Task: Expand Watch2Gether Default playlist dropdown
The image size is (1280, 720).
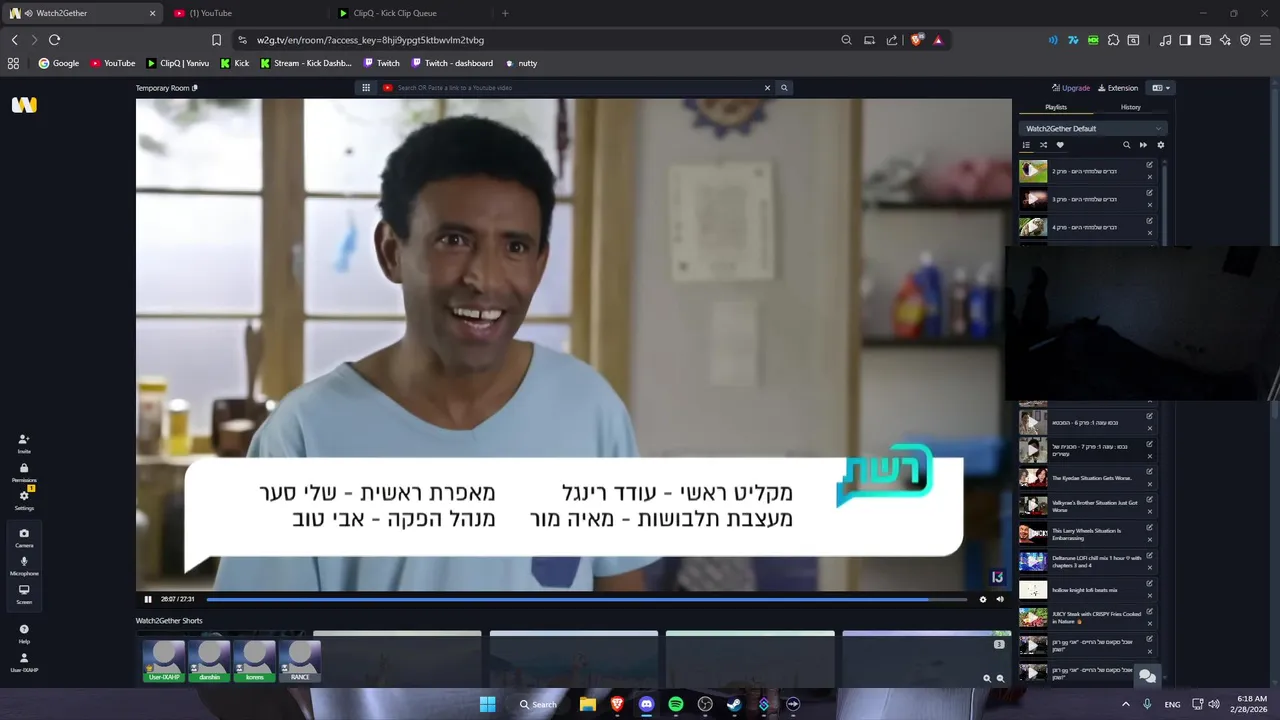Action: (x=1093, y=128)
